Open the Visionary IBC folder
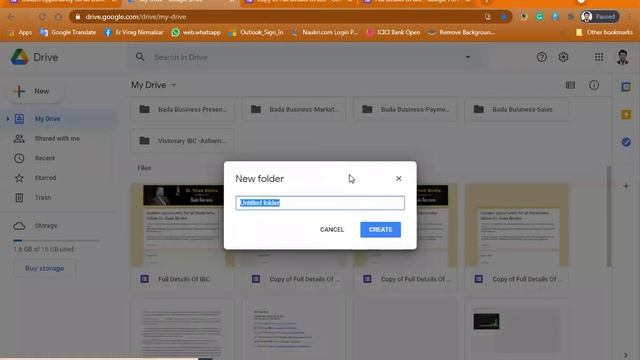640x360 pixels. (x=182, y=141)
